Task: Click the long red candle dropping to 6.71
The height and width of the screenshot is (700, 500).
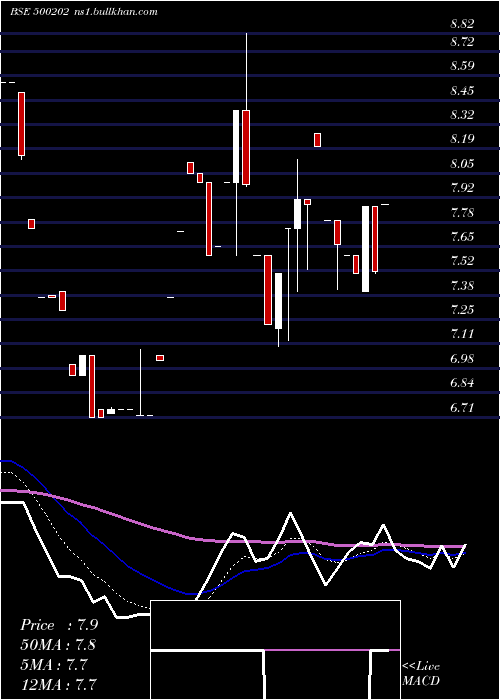Action: pyautogui.click(x=92, y=386)
